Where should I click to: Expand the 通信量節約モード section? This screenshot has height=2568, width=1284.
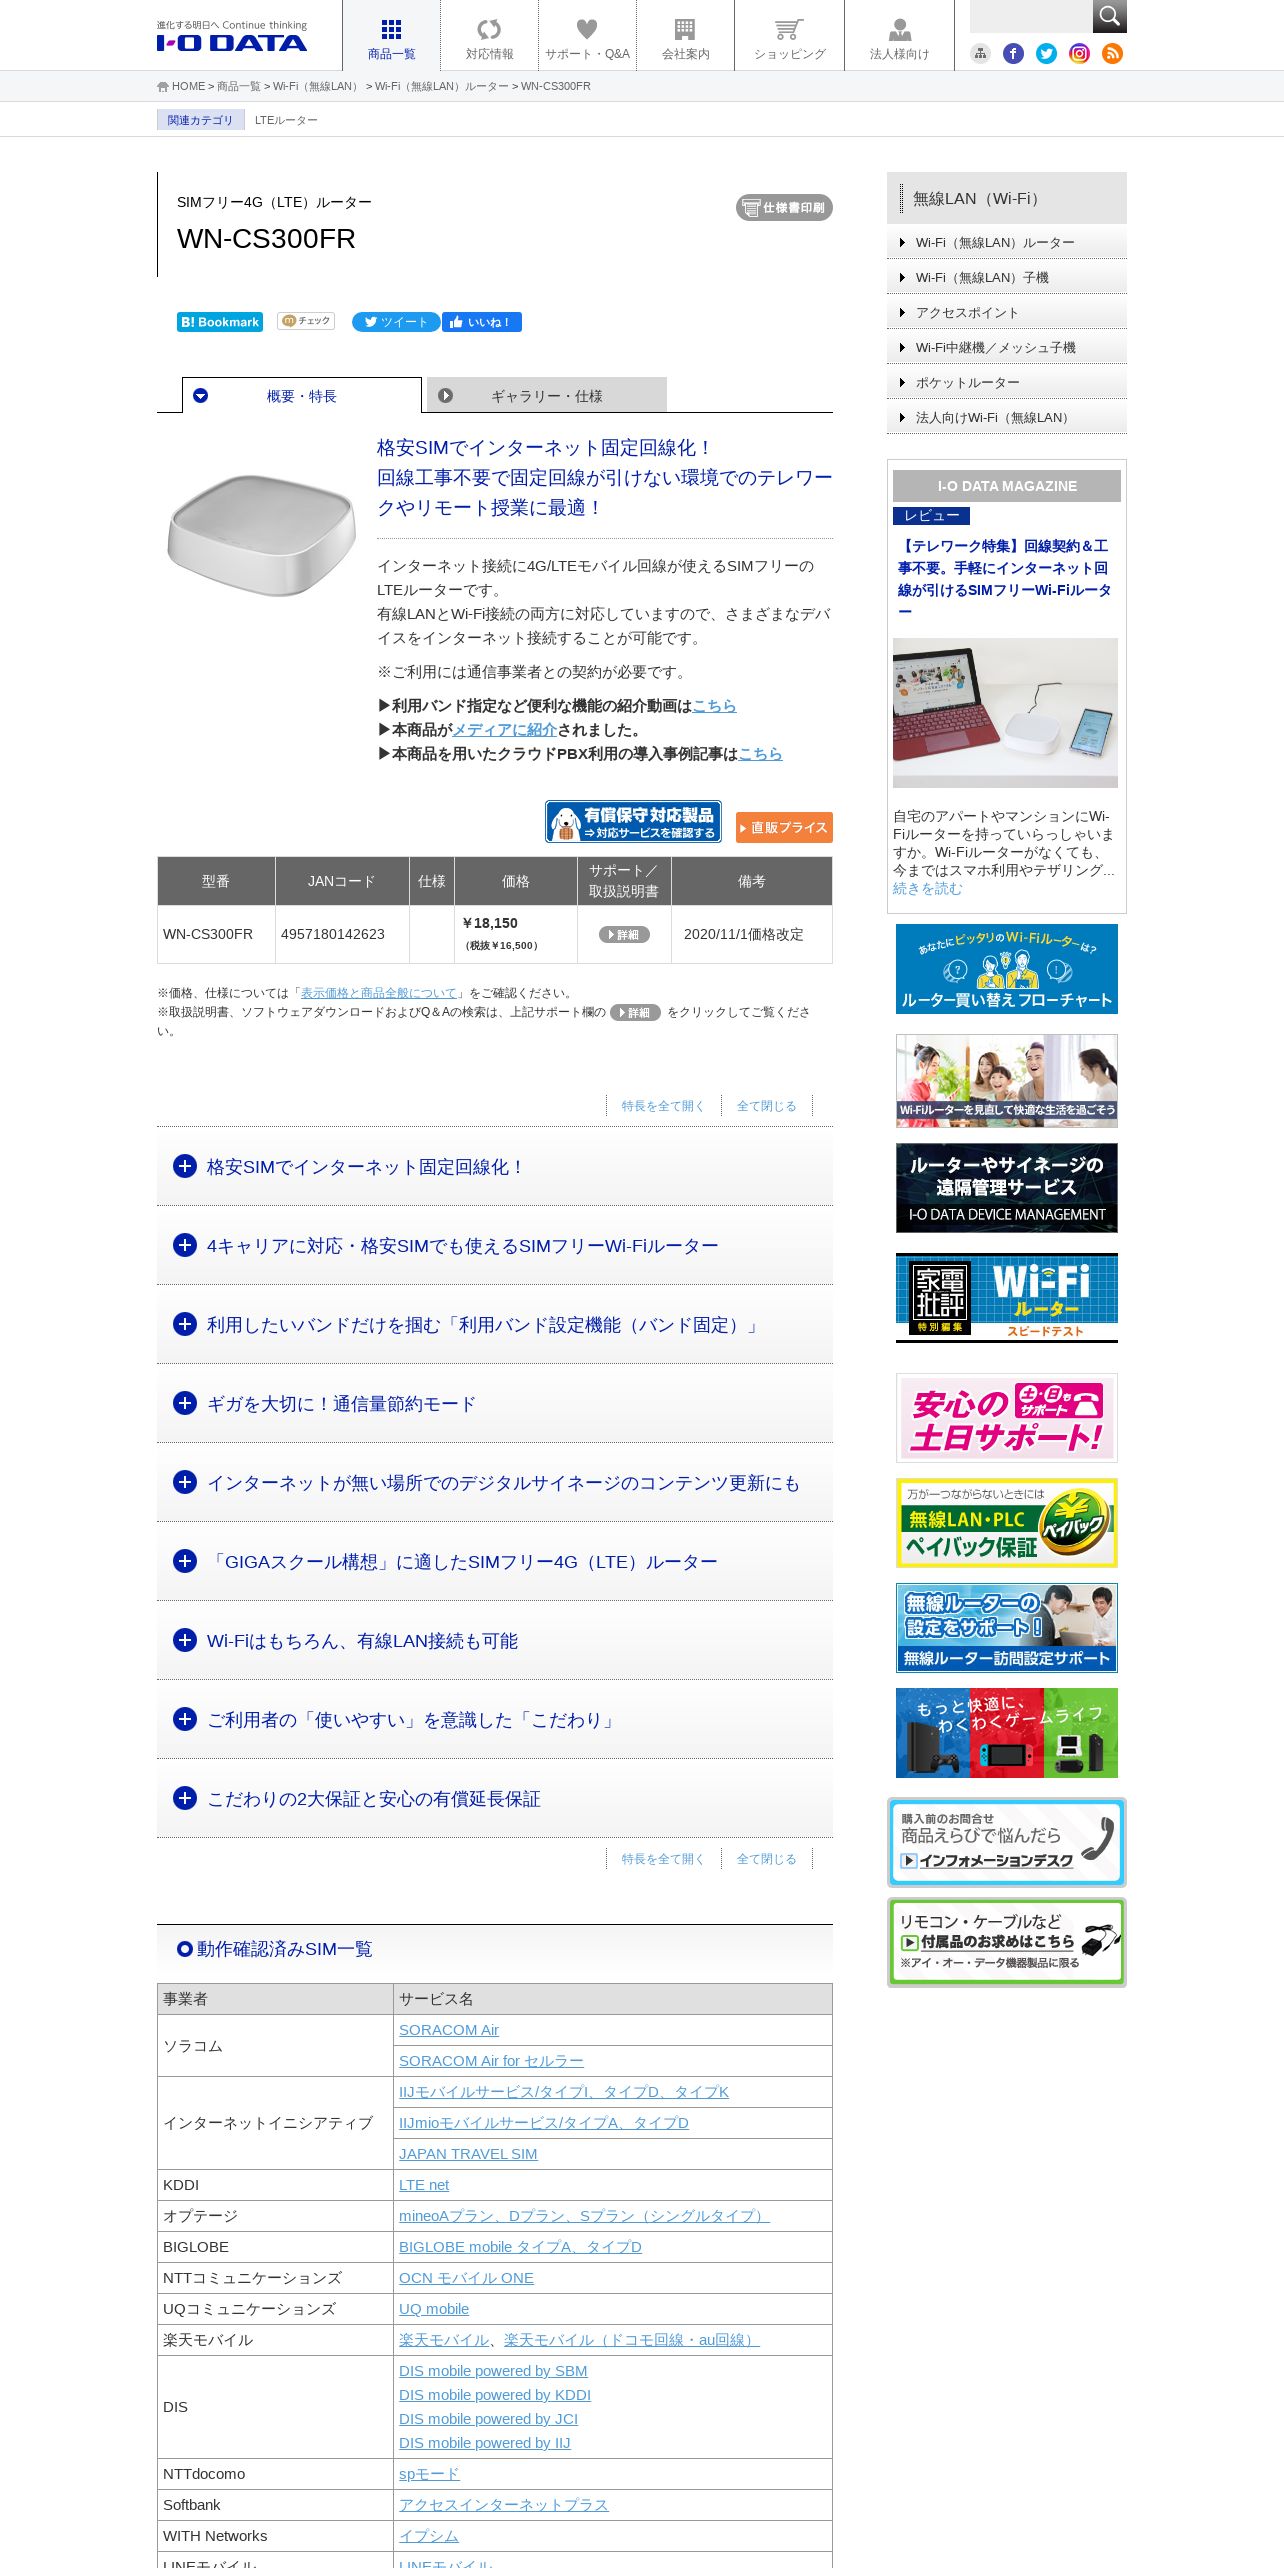coord(495,1404)
